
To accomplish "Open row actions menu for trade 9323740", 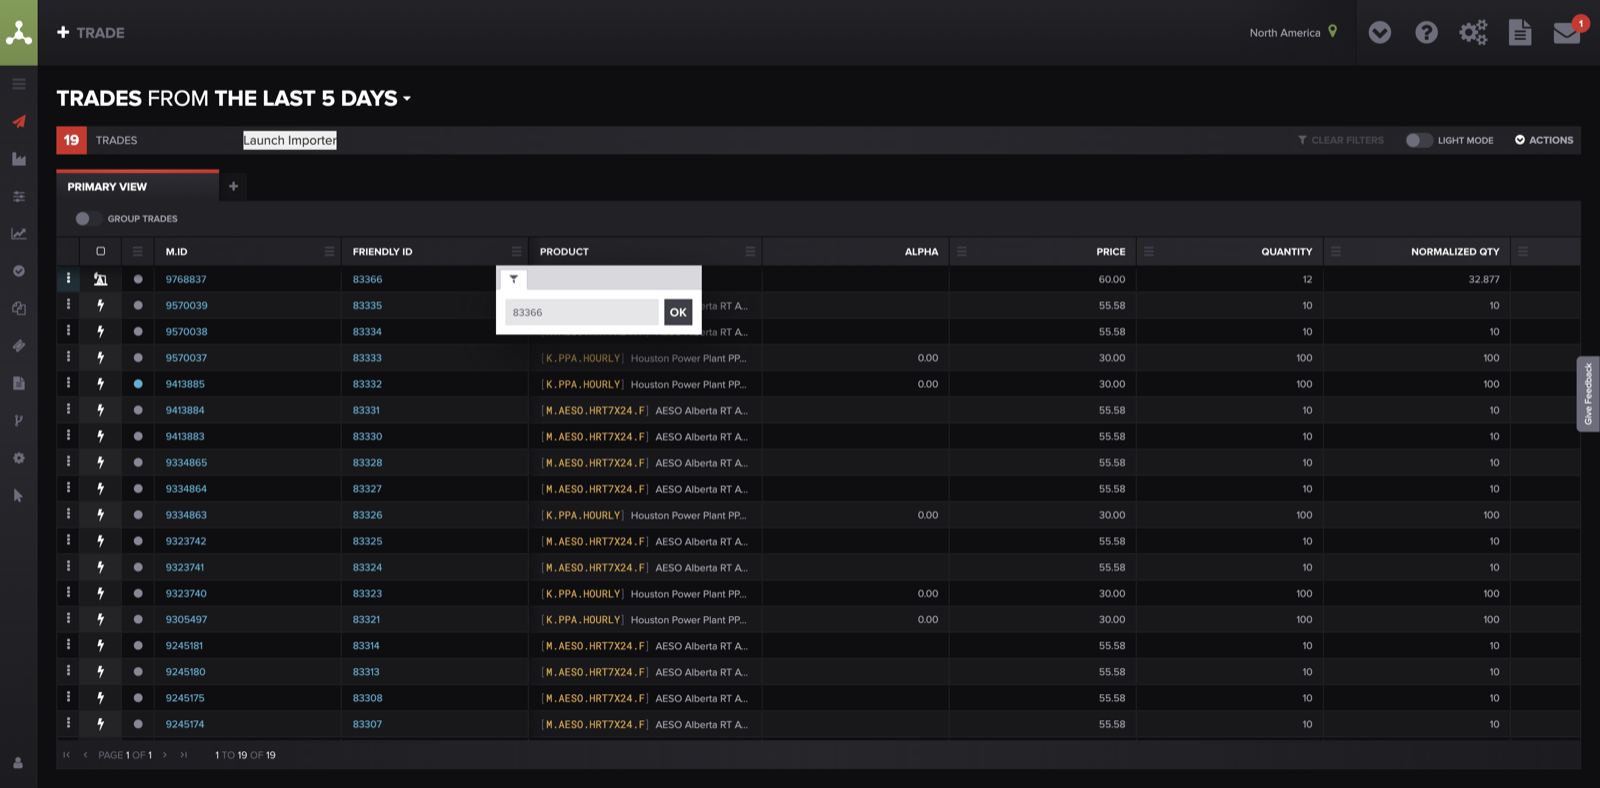I will click(68, 593).
